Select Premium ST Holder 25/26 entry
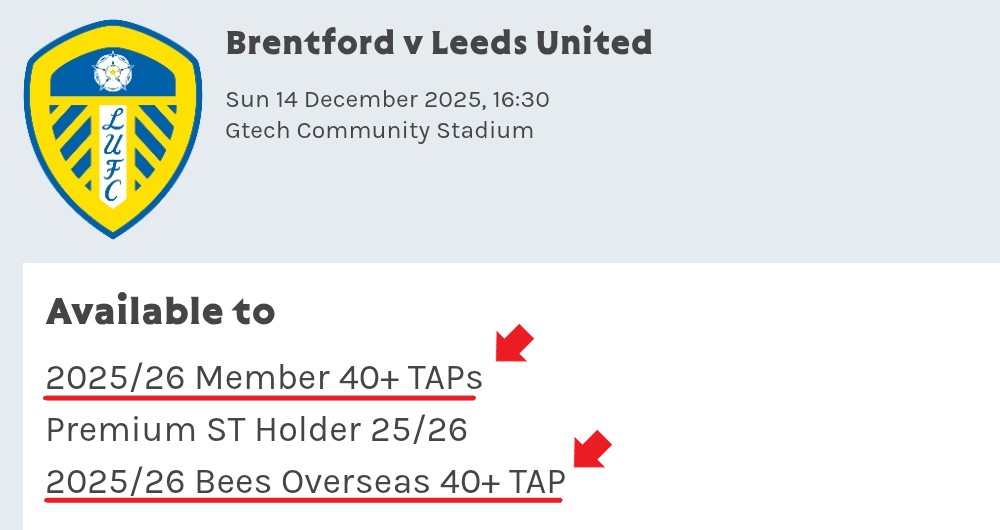Screen dimensions: 1000x530 pos(257,430)
